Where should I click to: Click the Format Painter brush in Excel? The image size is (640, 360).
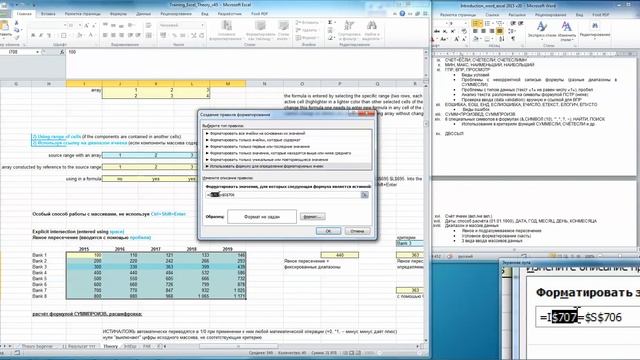(16, 37)
